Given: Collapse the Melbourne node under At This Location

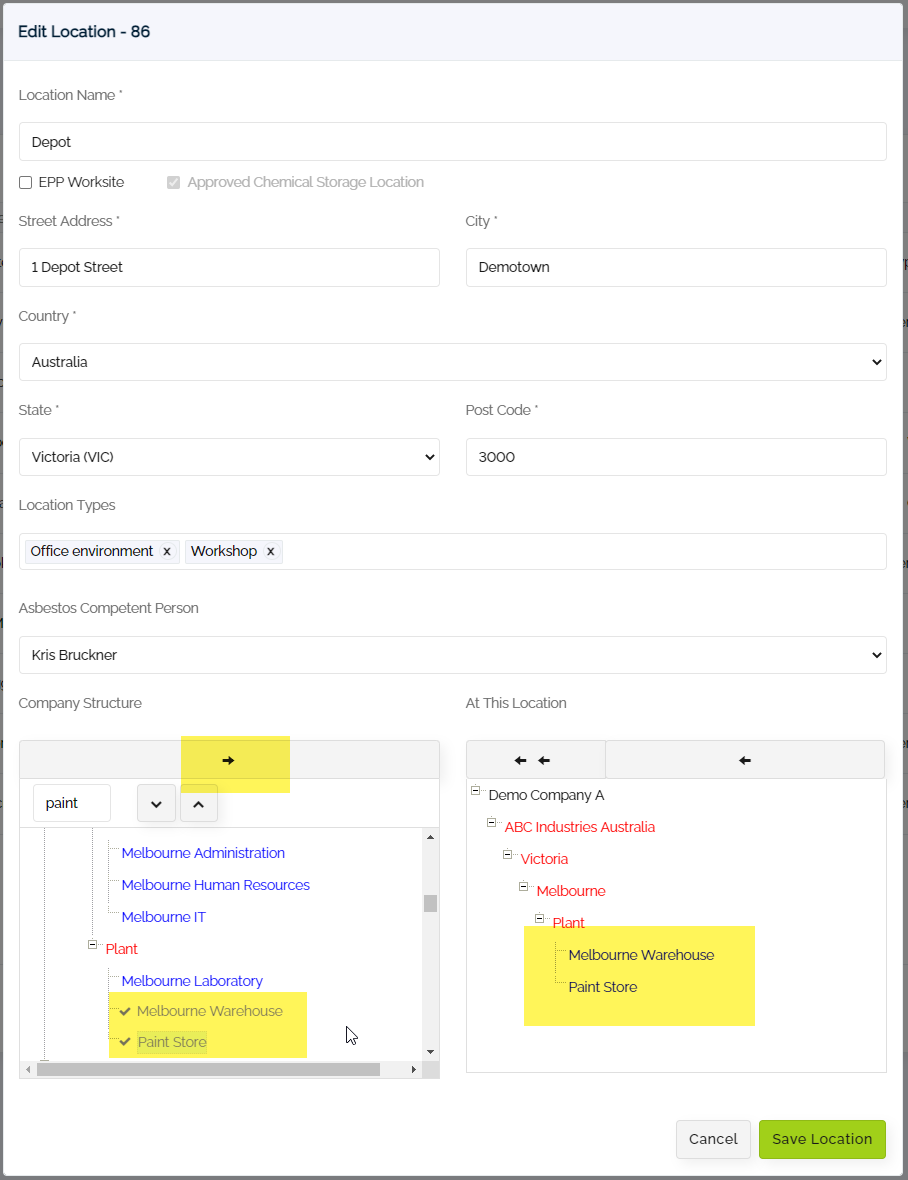Looking at the screenshot, I should click(x=523, y=886).
